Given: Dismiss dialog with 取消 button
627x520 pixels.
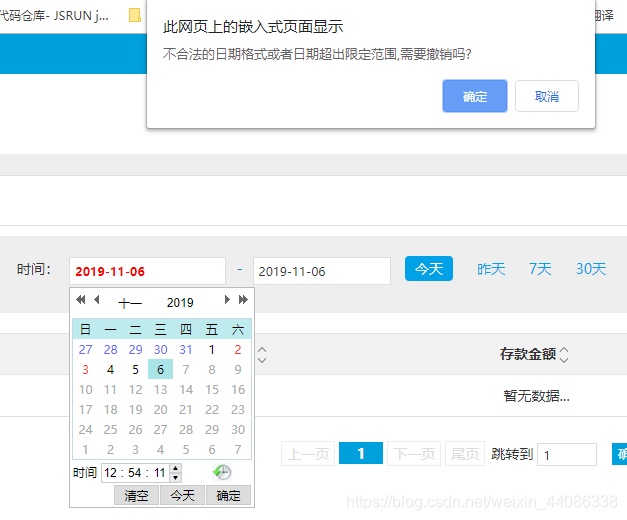Looking at the screenshot, I should pyautogui.click(x=547, y=96).
